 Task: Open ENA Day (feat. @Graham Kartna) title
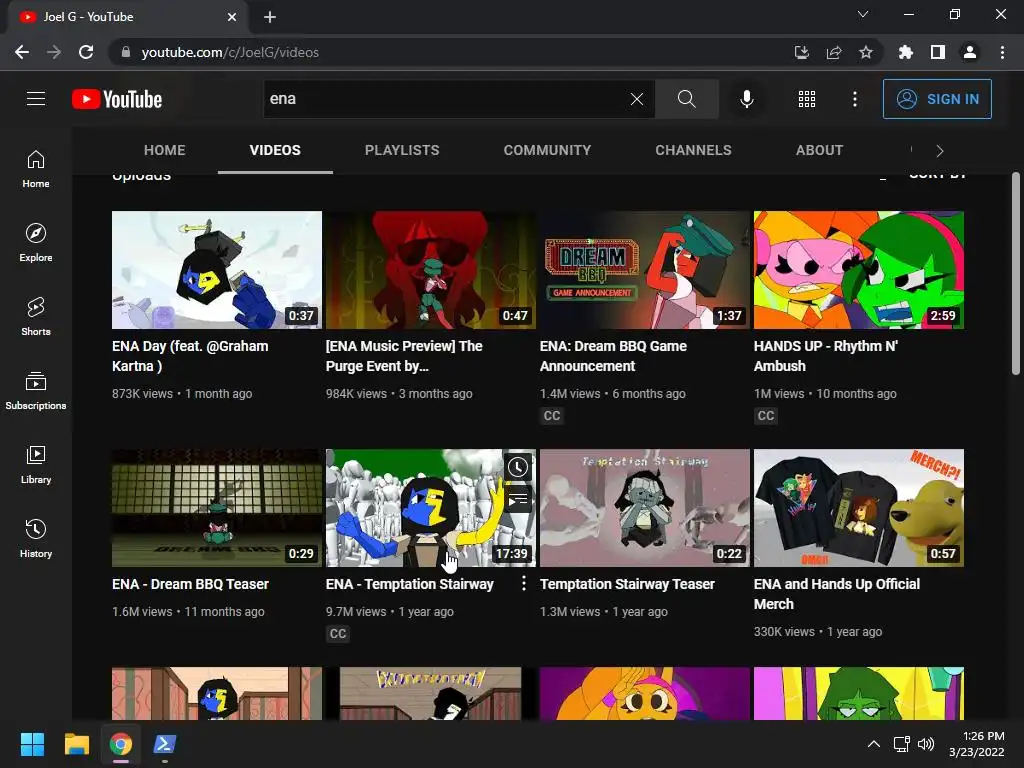pos(190,356)
